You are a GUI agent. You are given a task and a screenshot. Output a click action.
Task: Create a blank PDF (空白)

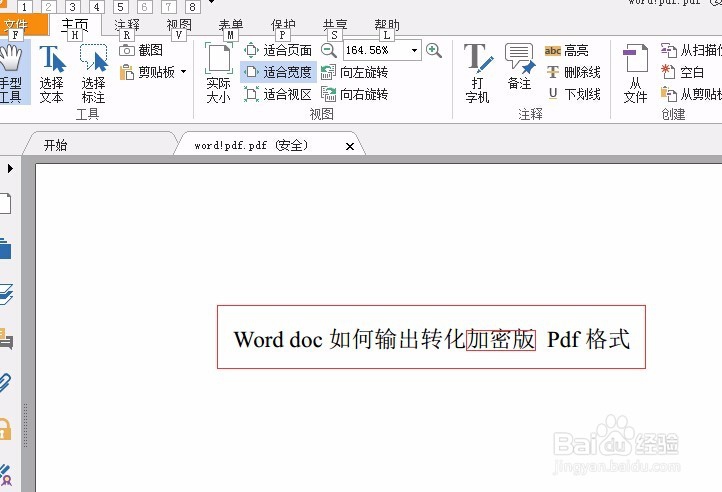(x=682, y=72)
